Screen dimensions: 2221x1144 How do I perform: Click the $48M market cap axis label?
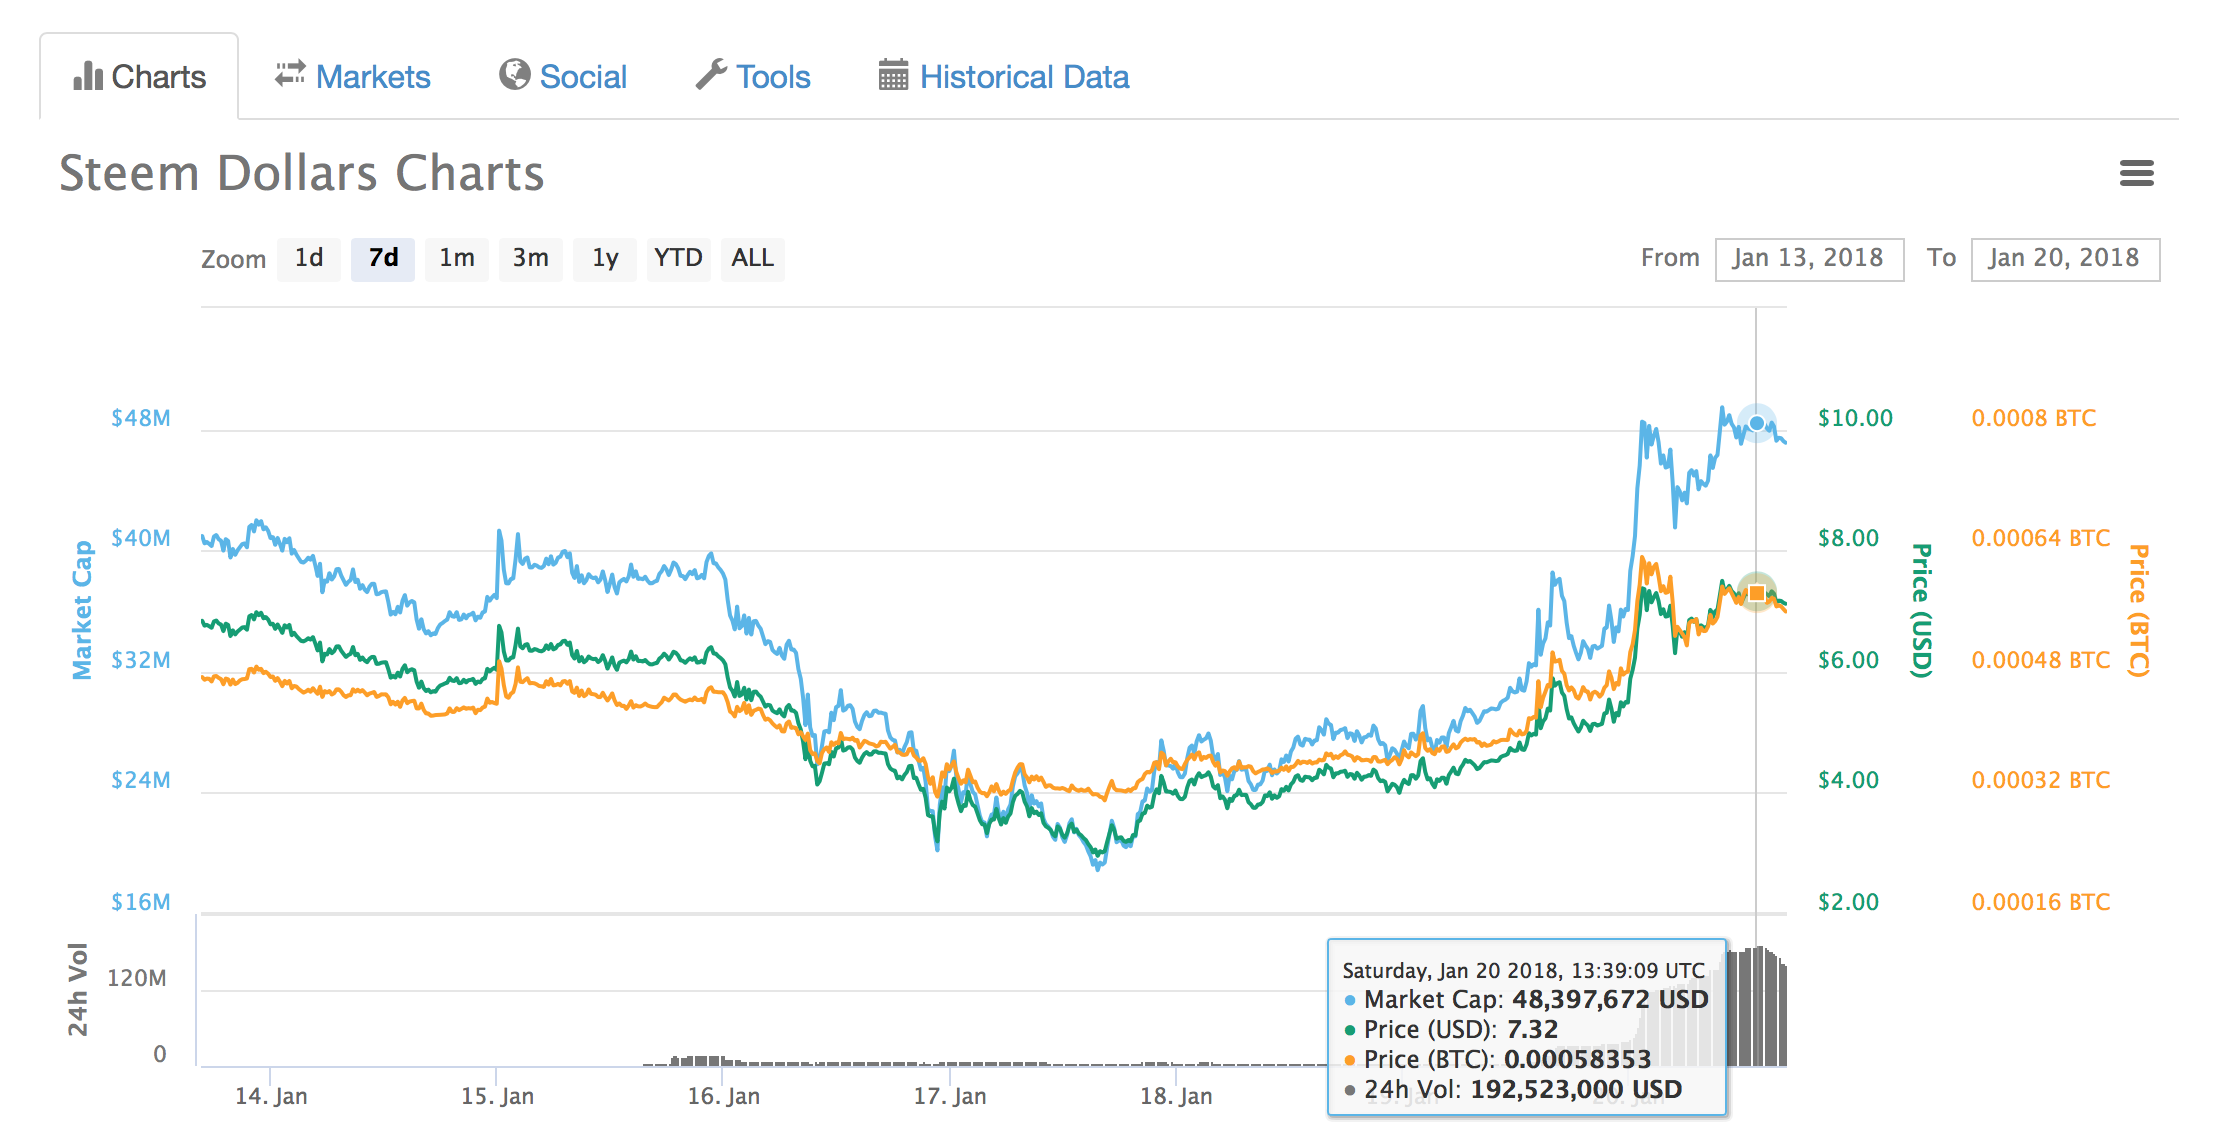coord(141,418)
